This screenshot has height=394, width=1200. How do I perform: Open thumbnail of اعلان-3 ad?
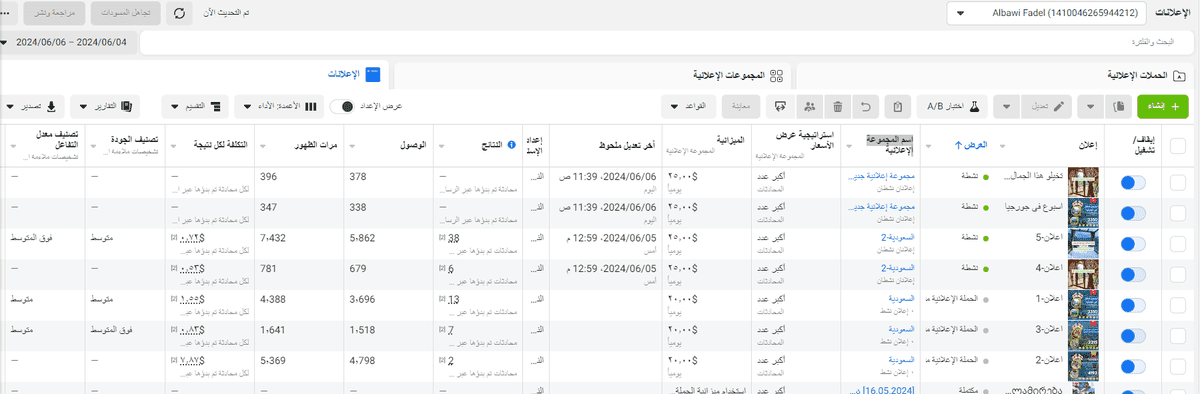(1083, 335)
